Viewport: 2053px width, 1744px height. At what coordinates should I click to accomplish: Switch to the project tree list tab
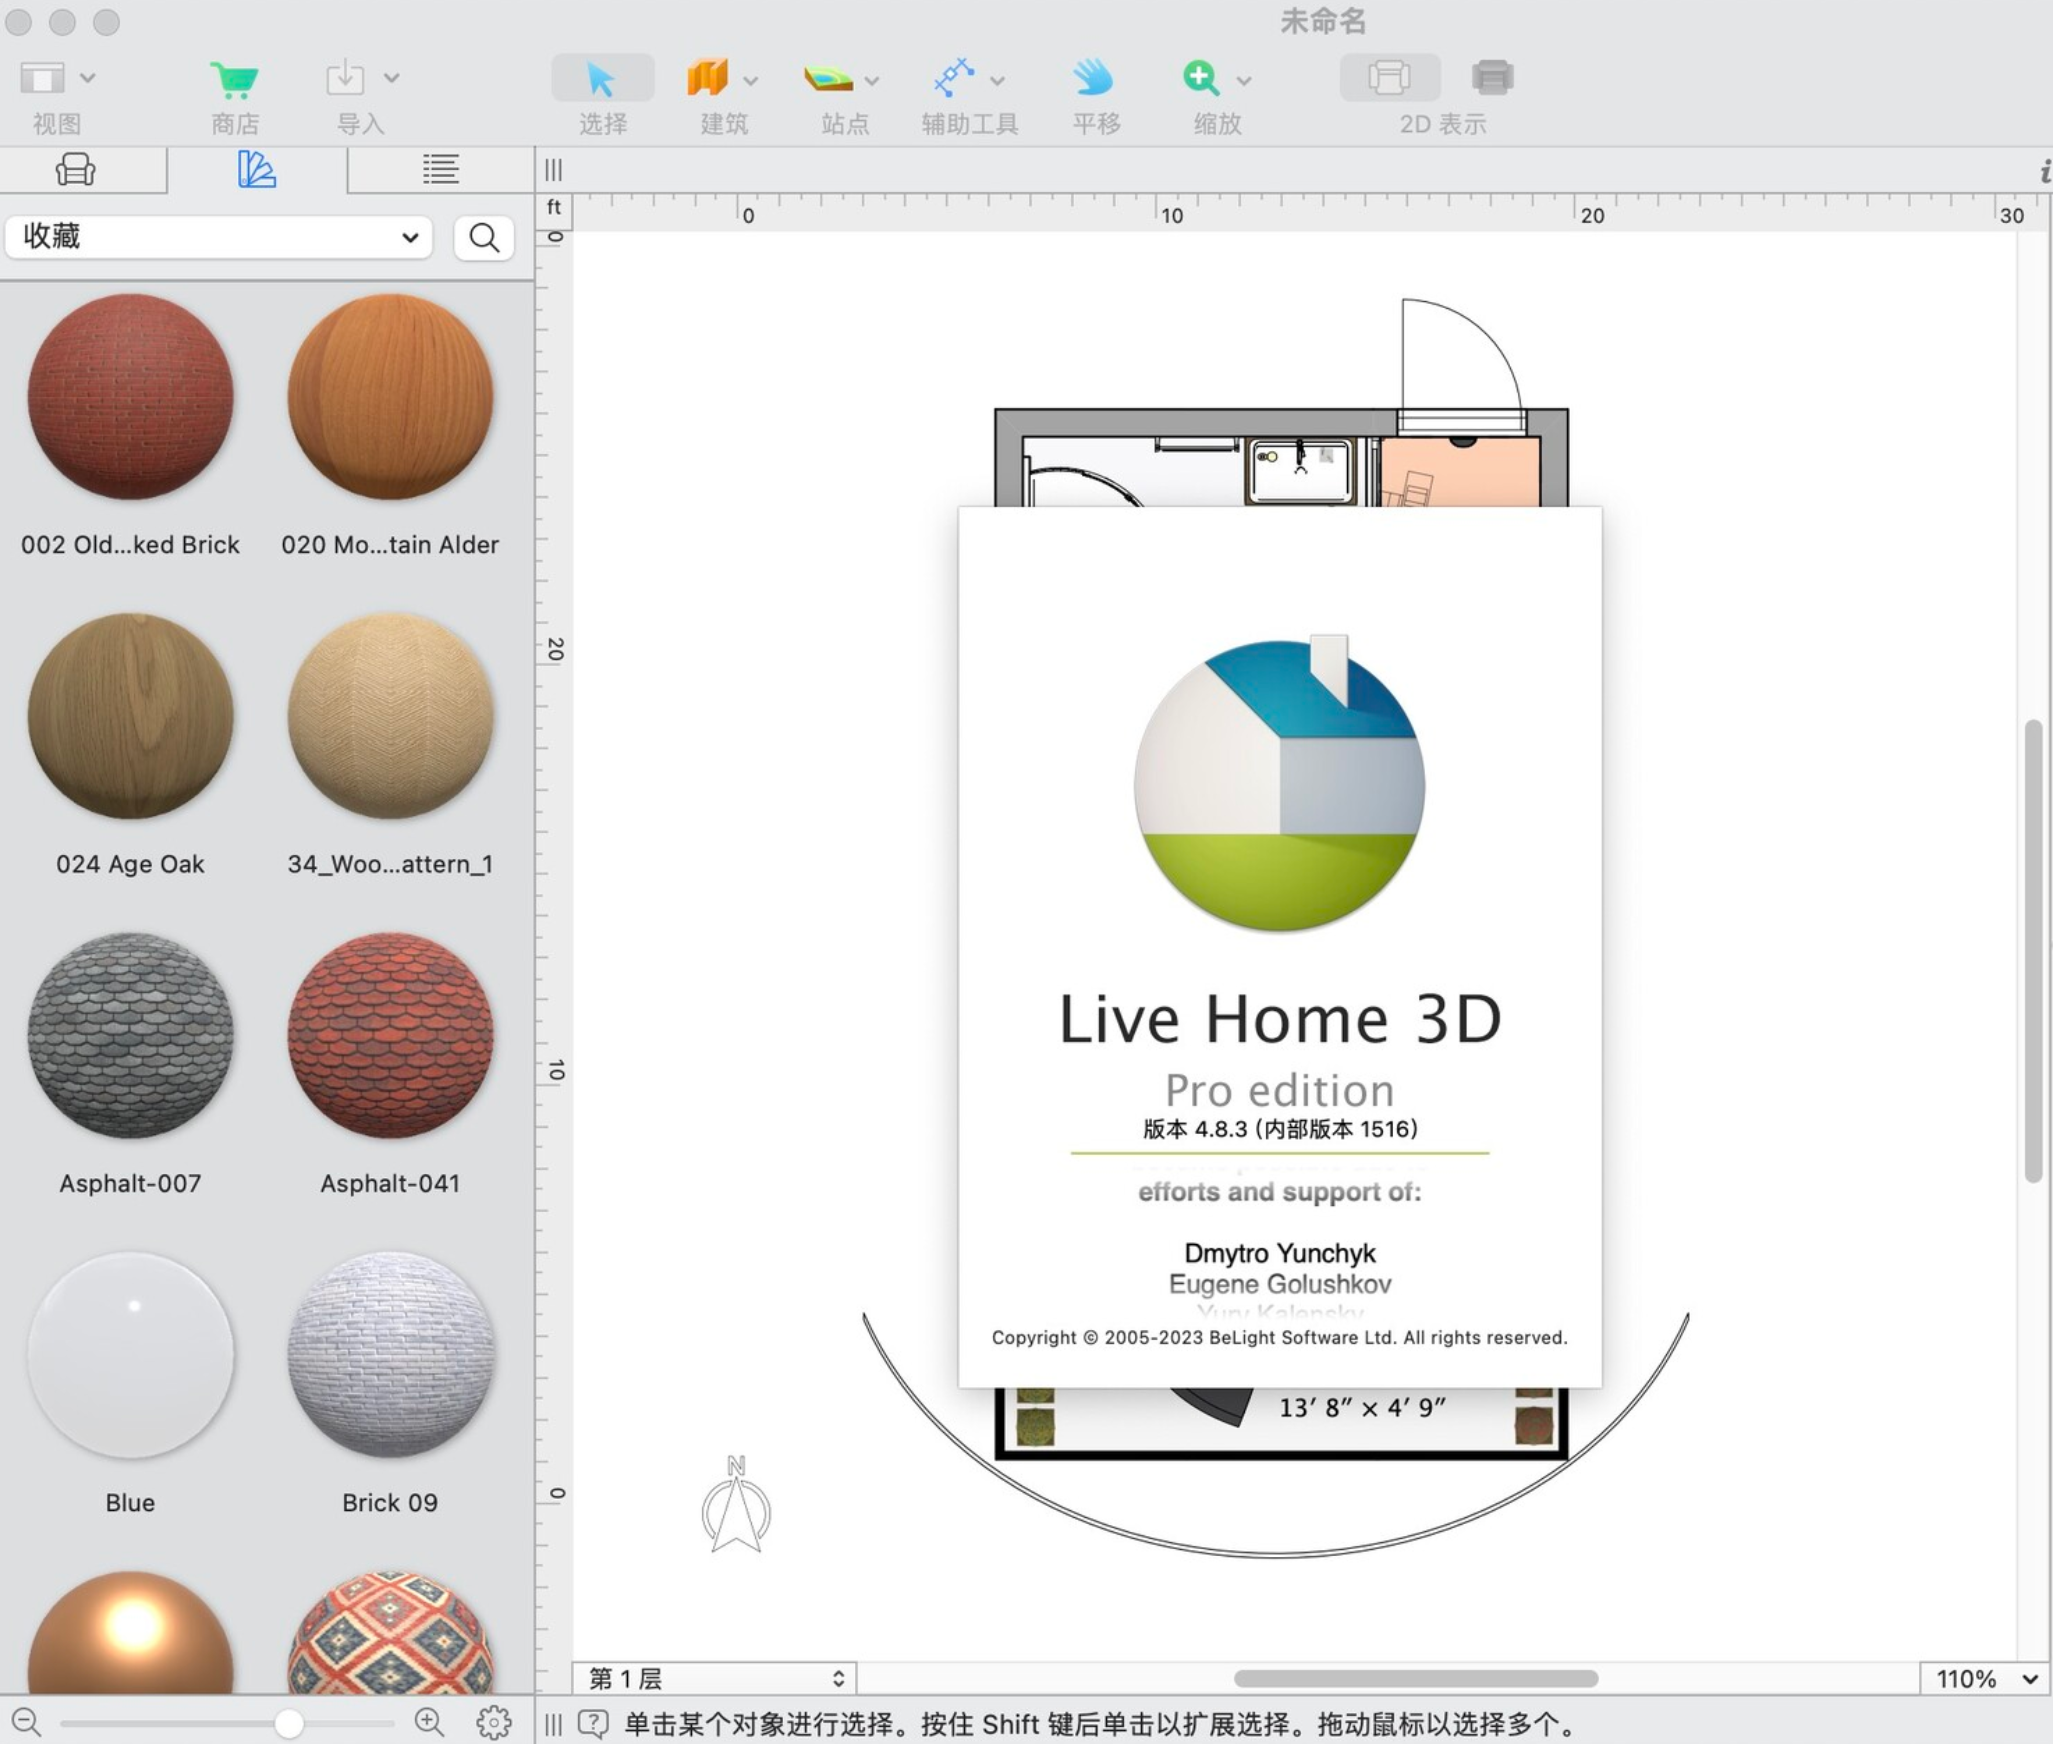(440, 170)
